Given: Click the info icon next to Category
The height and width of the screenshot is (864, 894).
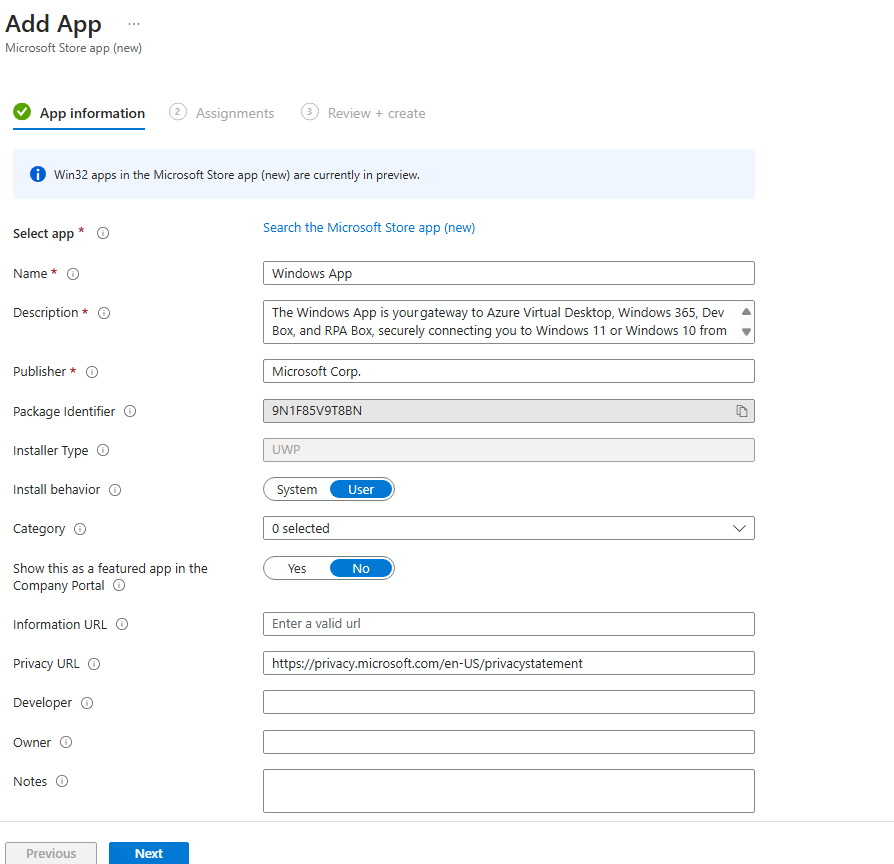Looking at the screenshot, I should coord(80,529).
